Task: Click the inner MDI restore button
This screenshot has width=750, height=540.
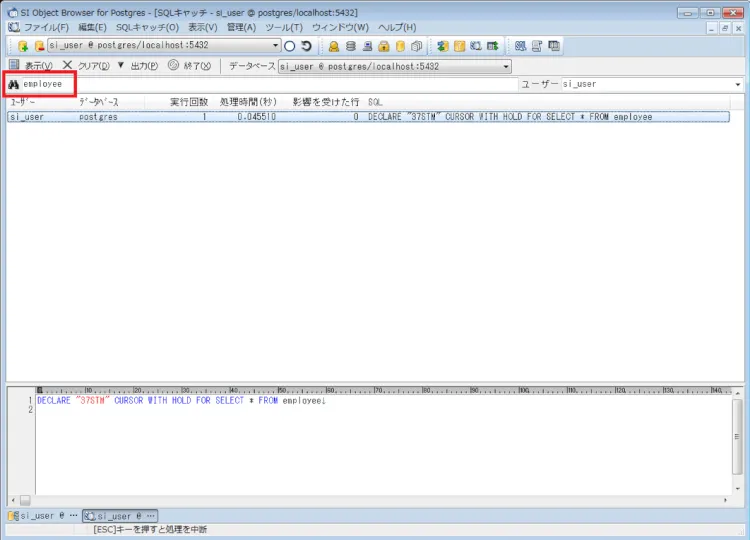Action: [725, 29]
